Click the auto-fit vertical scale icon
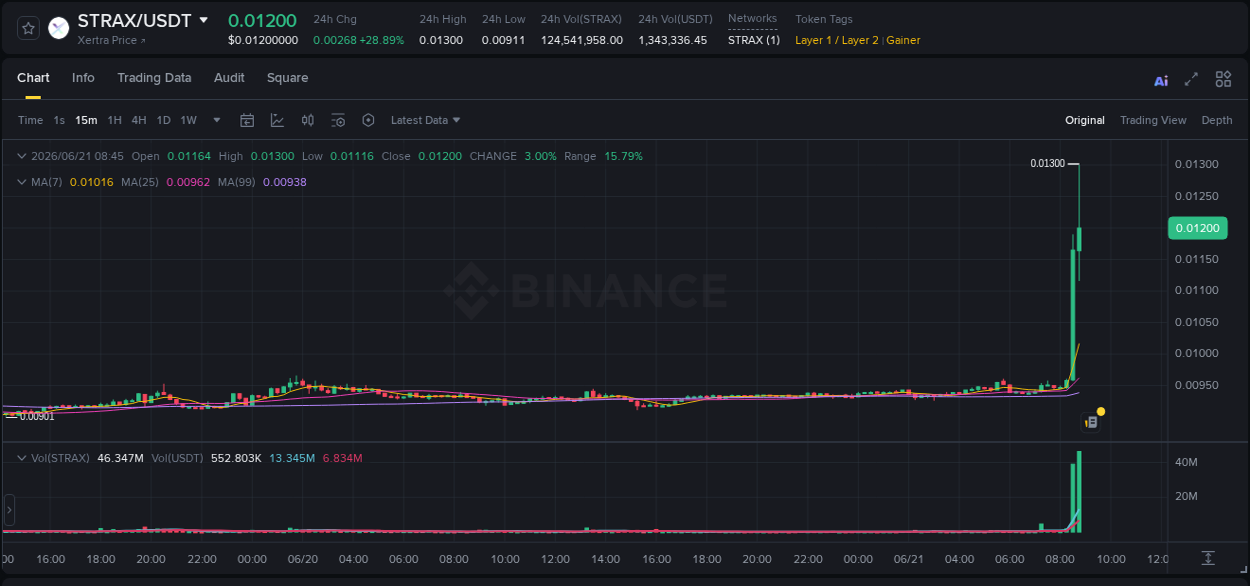This screenshot has width=1250, height=586. coord(1208,558)
